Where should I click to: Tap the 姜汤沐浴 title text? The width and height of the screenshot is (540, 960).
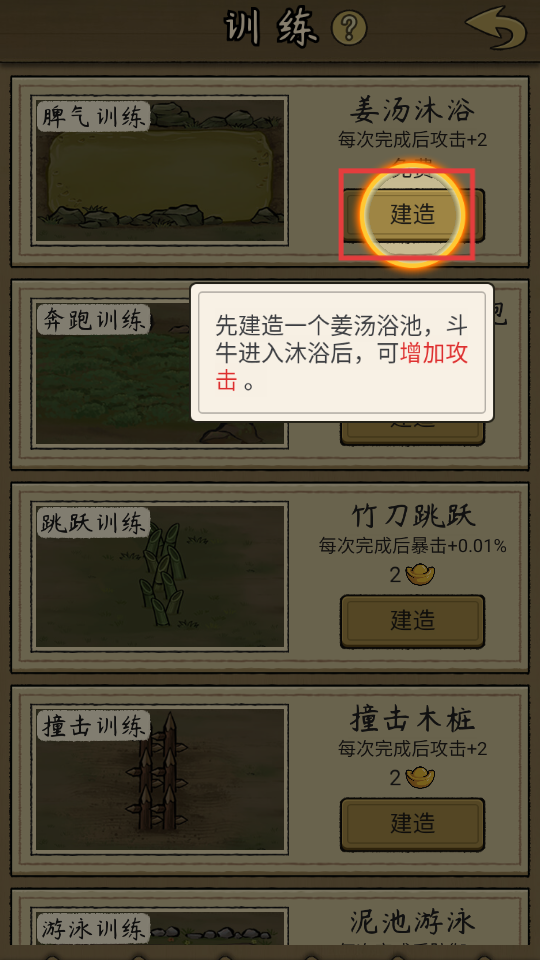413,112
